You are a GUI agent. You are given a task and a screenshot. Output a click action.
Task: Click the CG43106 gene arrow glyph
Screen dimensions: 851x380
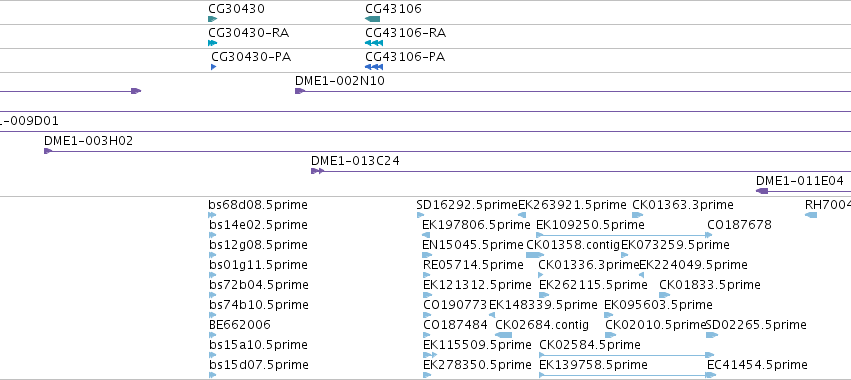[373, 19]
